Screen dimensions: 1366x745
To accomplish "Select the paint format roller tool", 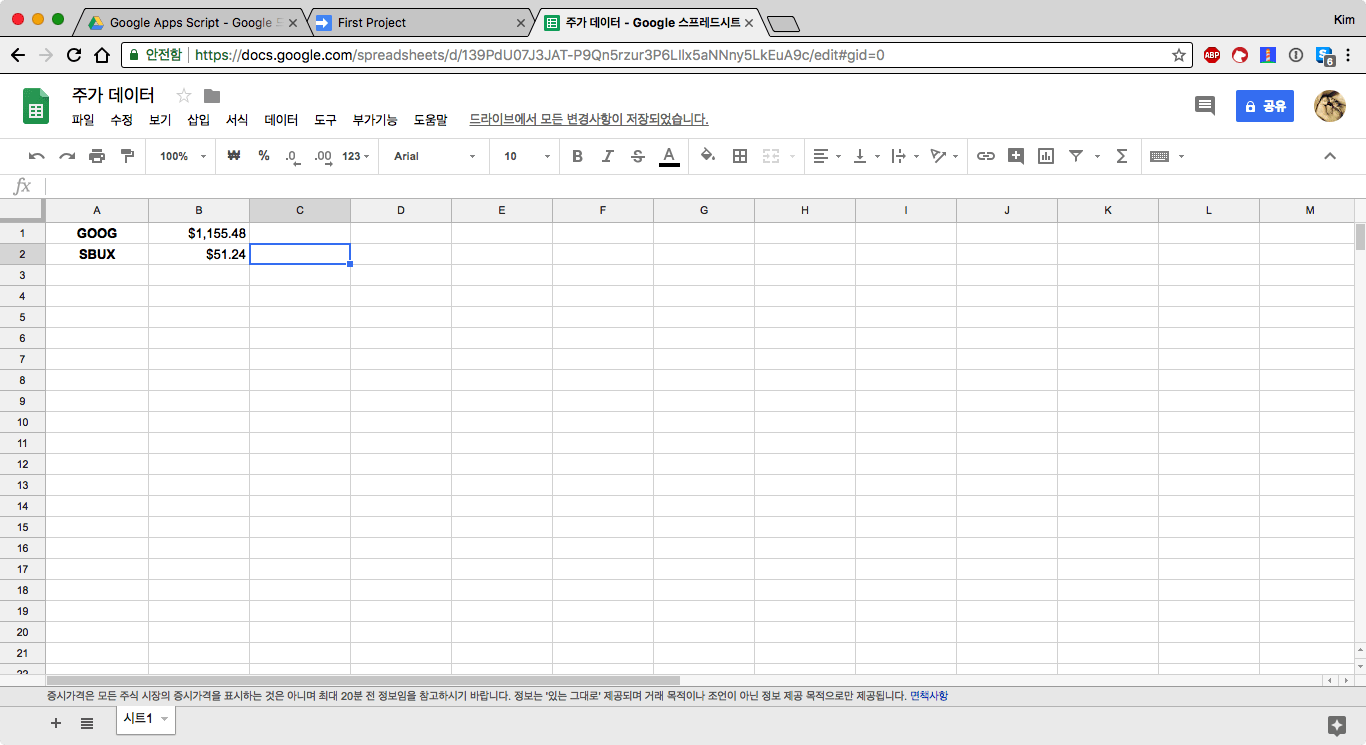I will tap(127, 156).
